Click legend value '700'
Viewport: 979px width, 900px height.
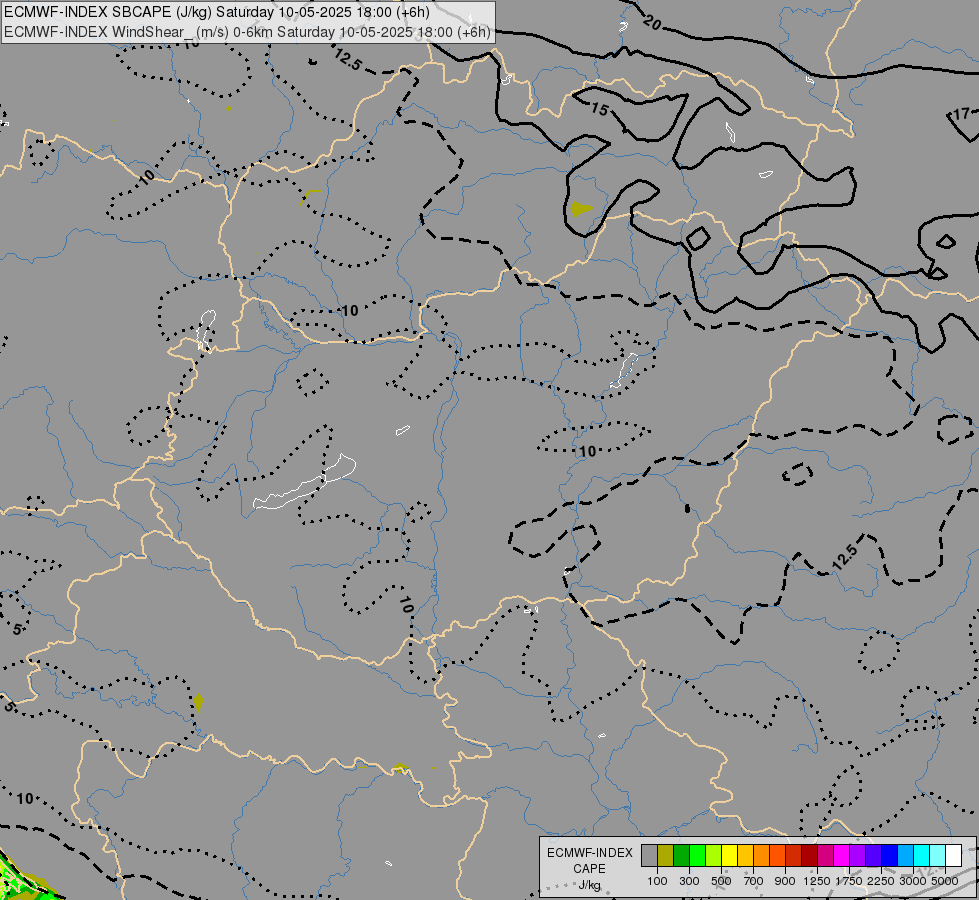pyautogui.click(x=754, y=881)
